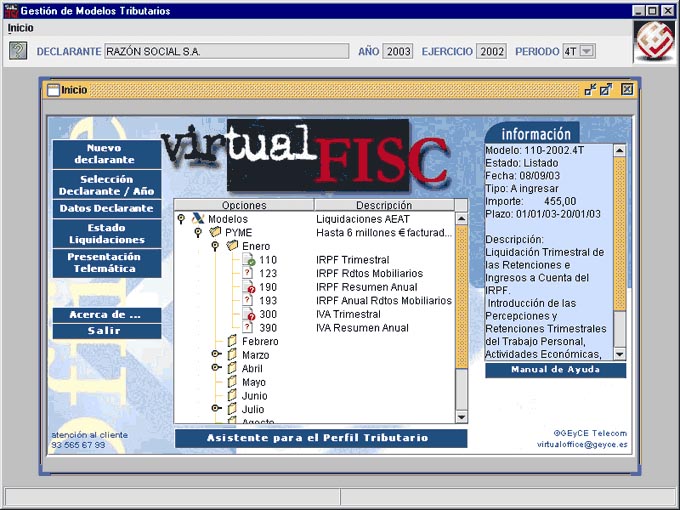Click the red-marked document icon of 190
Screen dimensions: 680x510
click(249, 287)
